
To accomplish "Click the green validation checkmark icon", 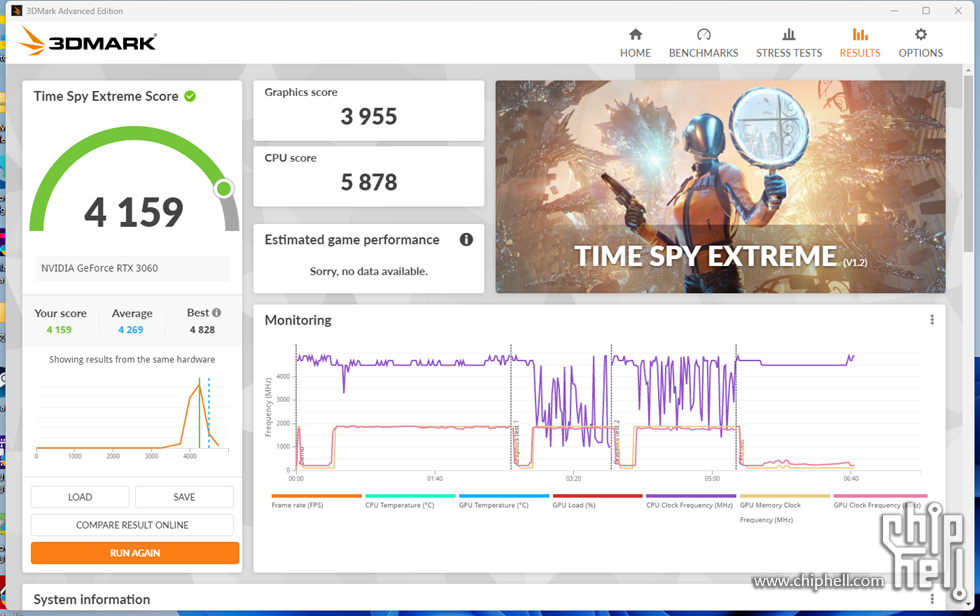I will pos(190,96).
